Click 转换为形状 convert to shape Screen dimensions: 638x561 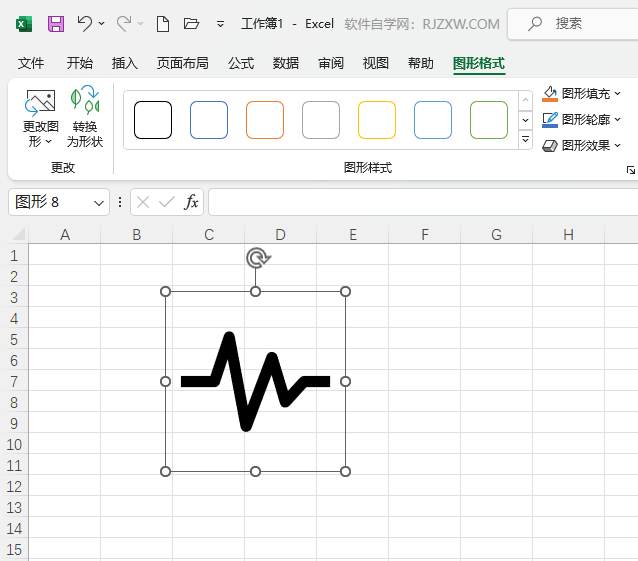coord(85,117)
